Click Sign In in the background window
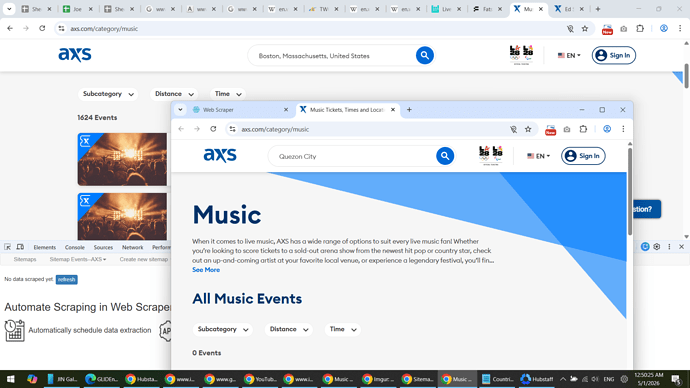 [x=613, y=55]
